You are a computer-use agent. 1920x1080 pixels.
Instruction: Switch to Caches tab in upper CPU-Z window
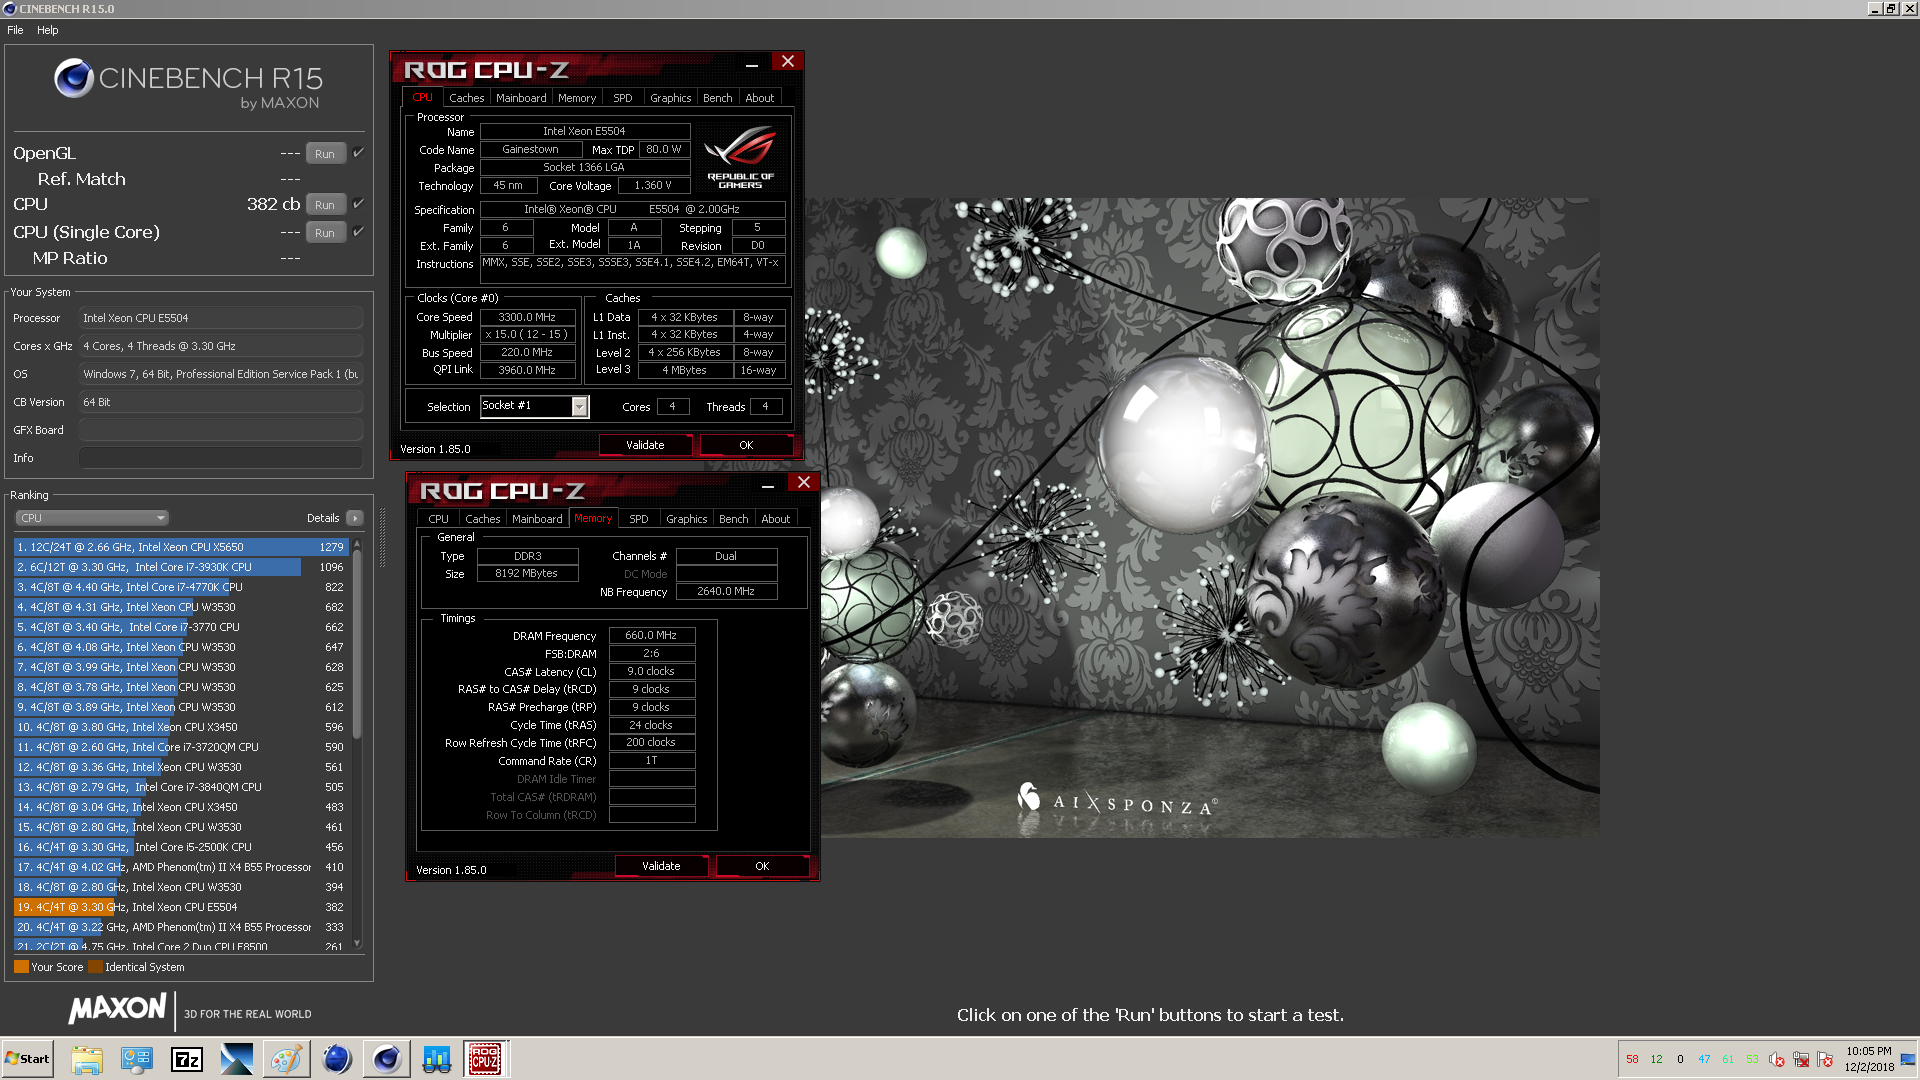click(x=466, y=98)
